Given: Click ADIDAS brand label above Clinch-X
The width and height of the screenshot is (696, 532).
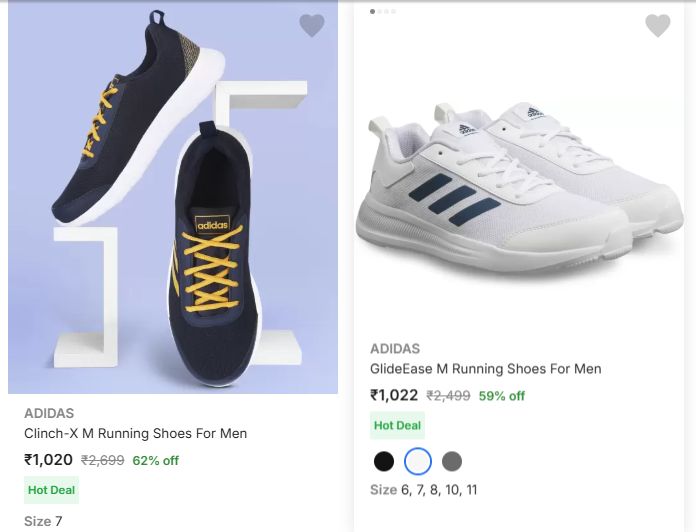Looking at the screenshot, I should pos(49,413).
